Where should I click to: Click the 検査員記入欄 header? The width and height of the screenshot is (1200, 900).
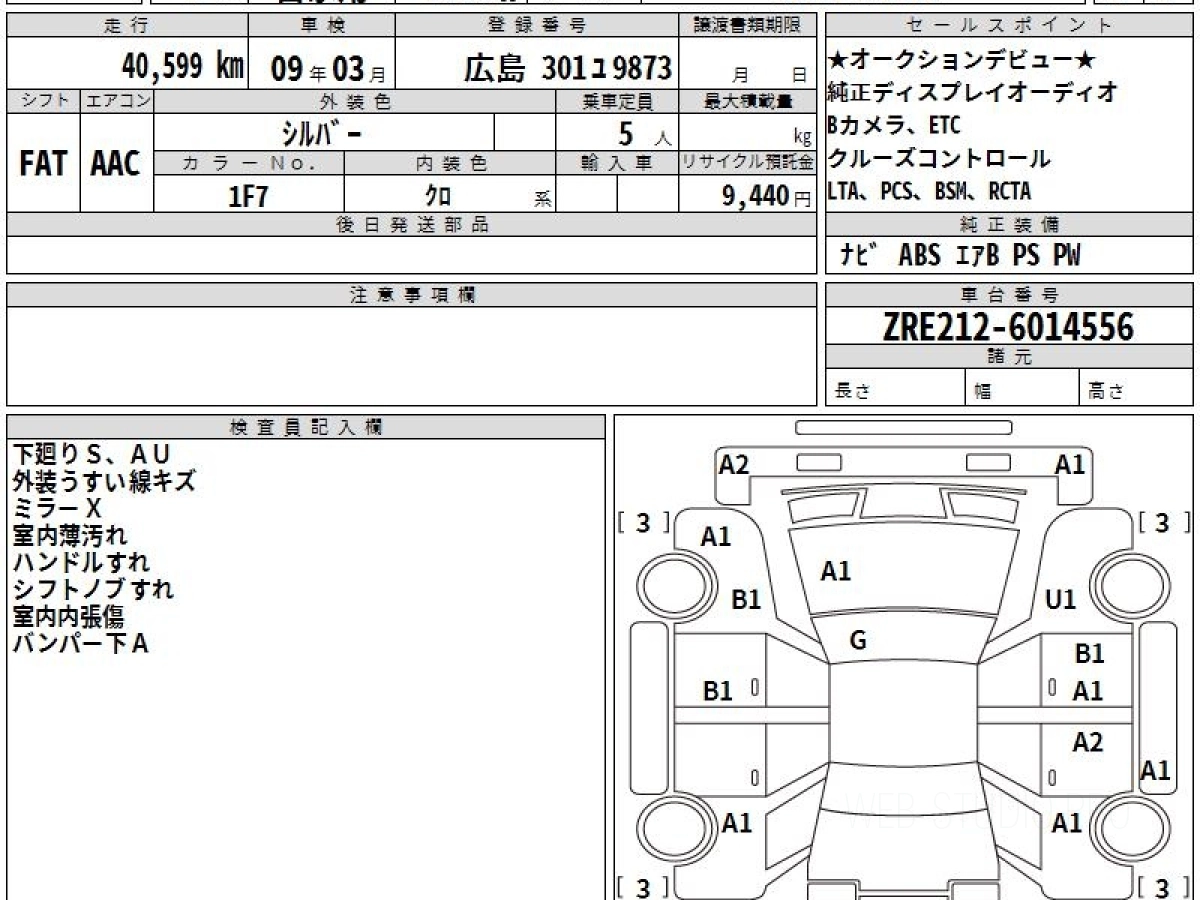point(306,427)
